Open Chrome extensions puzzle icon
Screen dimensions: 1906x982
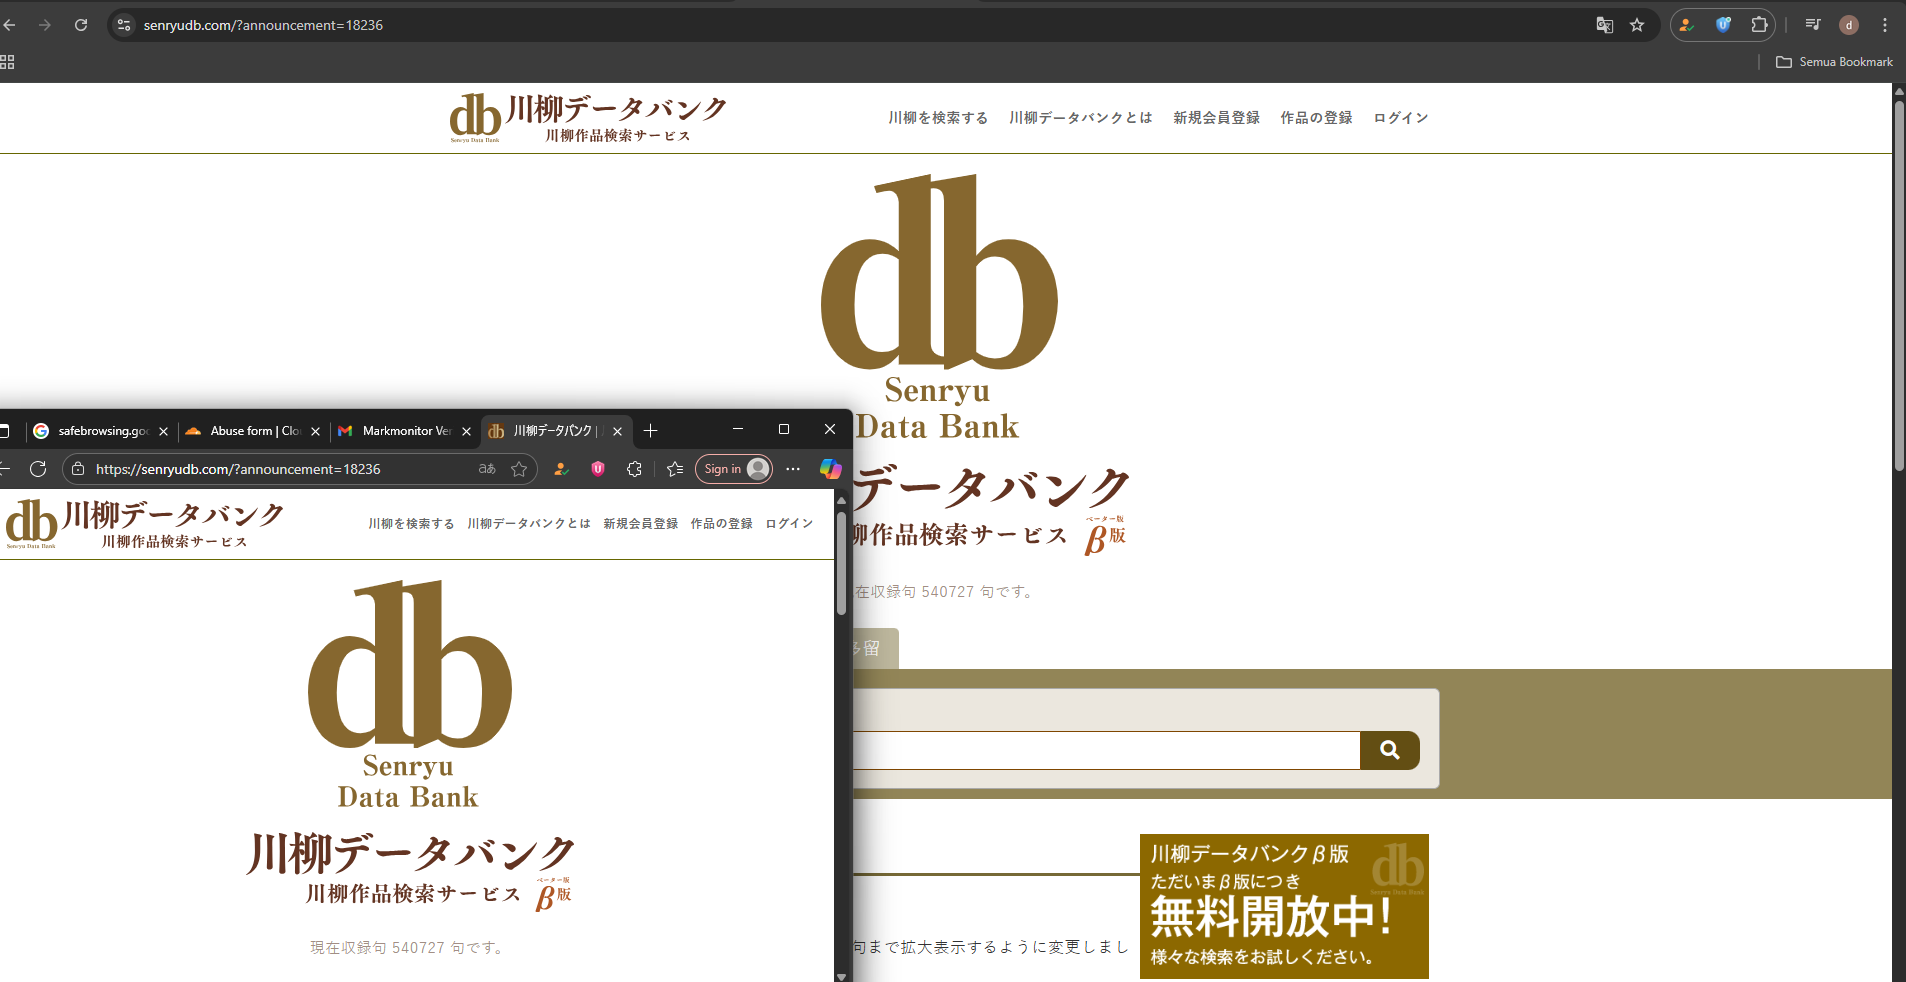pyautogui.click(x=1759, y=25)
